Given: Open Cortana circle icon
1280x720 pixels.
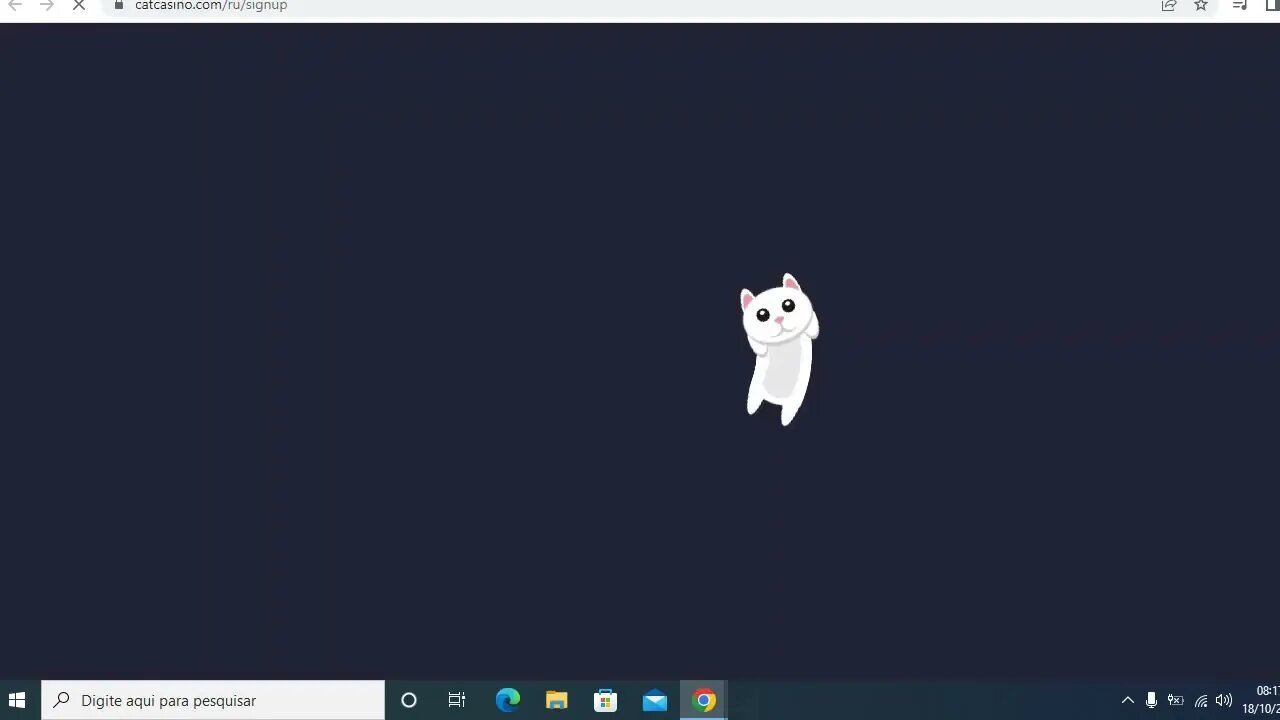Looking at the screenshot, I should tap(408, 700).
